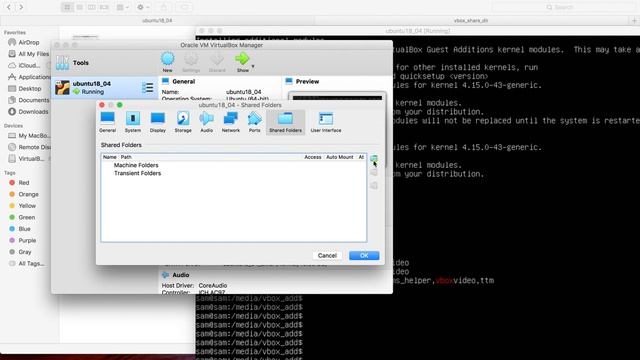Click the green Show arrow icon
640x360 pixels.
[x=242, y=60]
